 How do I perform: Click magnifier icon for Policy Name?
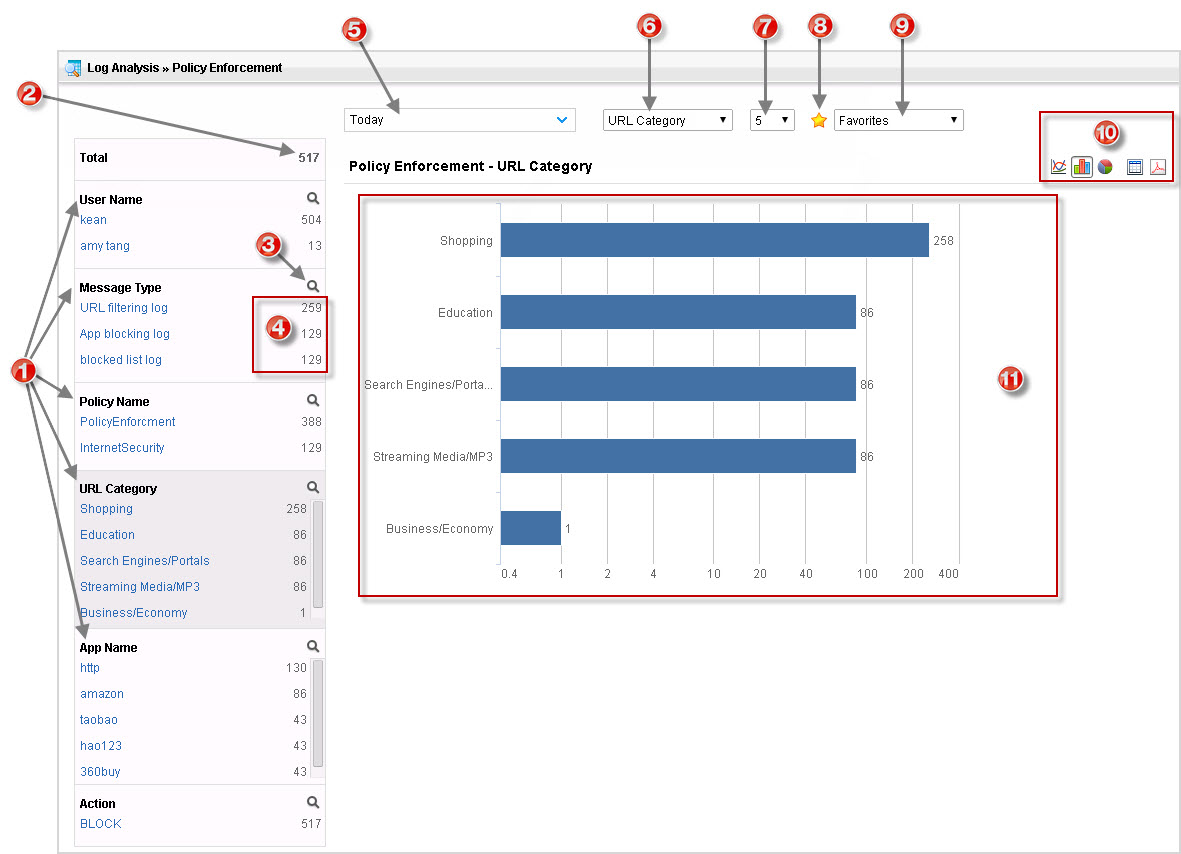coord(313,400)
